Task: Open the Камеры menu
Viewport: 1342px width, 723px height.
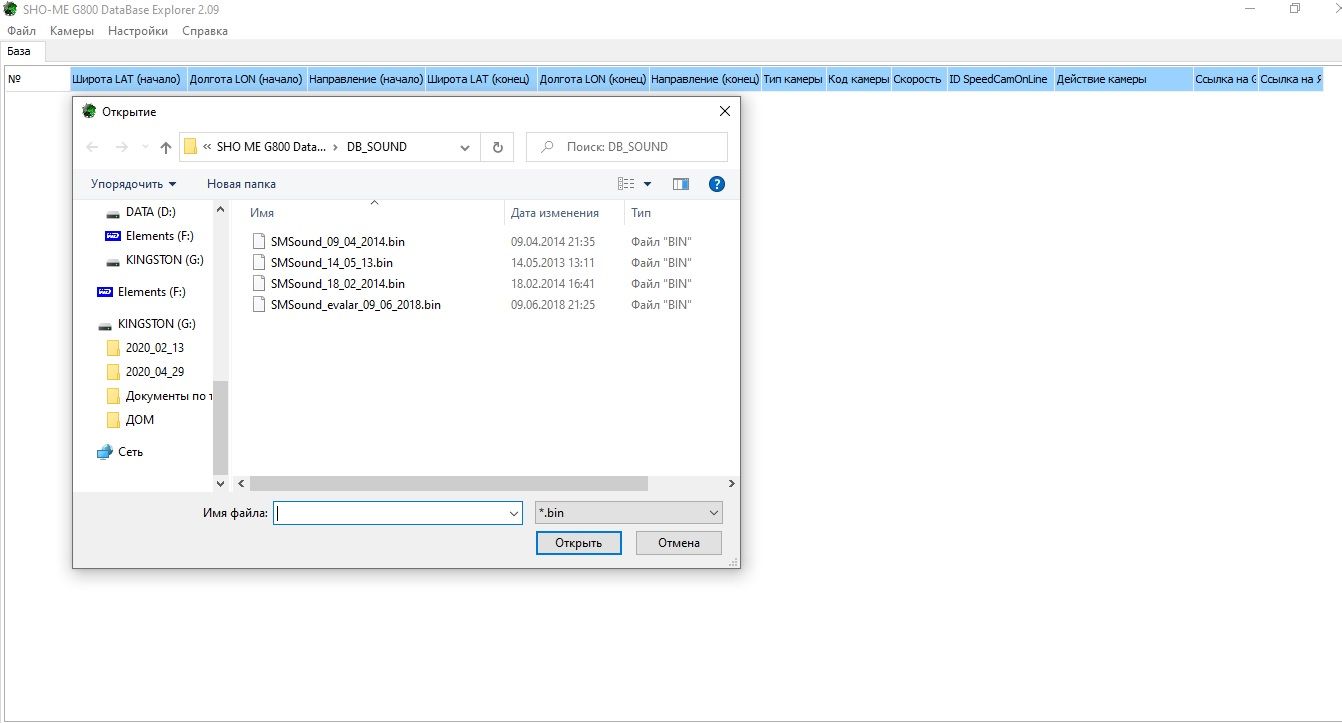Action: coord(72,31)
